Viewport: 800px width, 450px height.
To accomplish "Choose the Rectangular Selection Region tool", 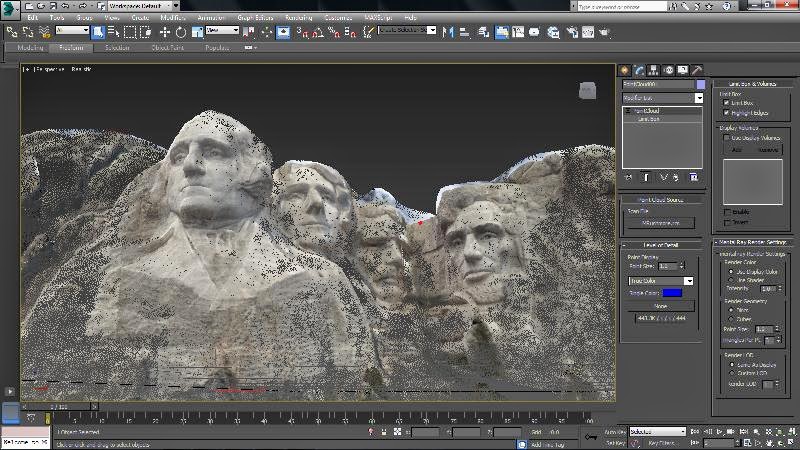I will [x=130, y=32].
